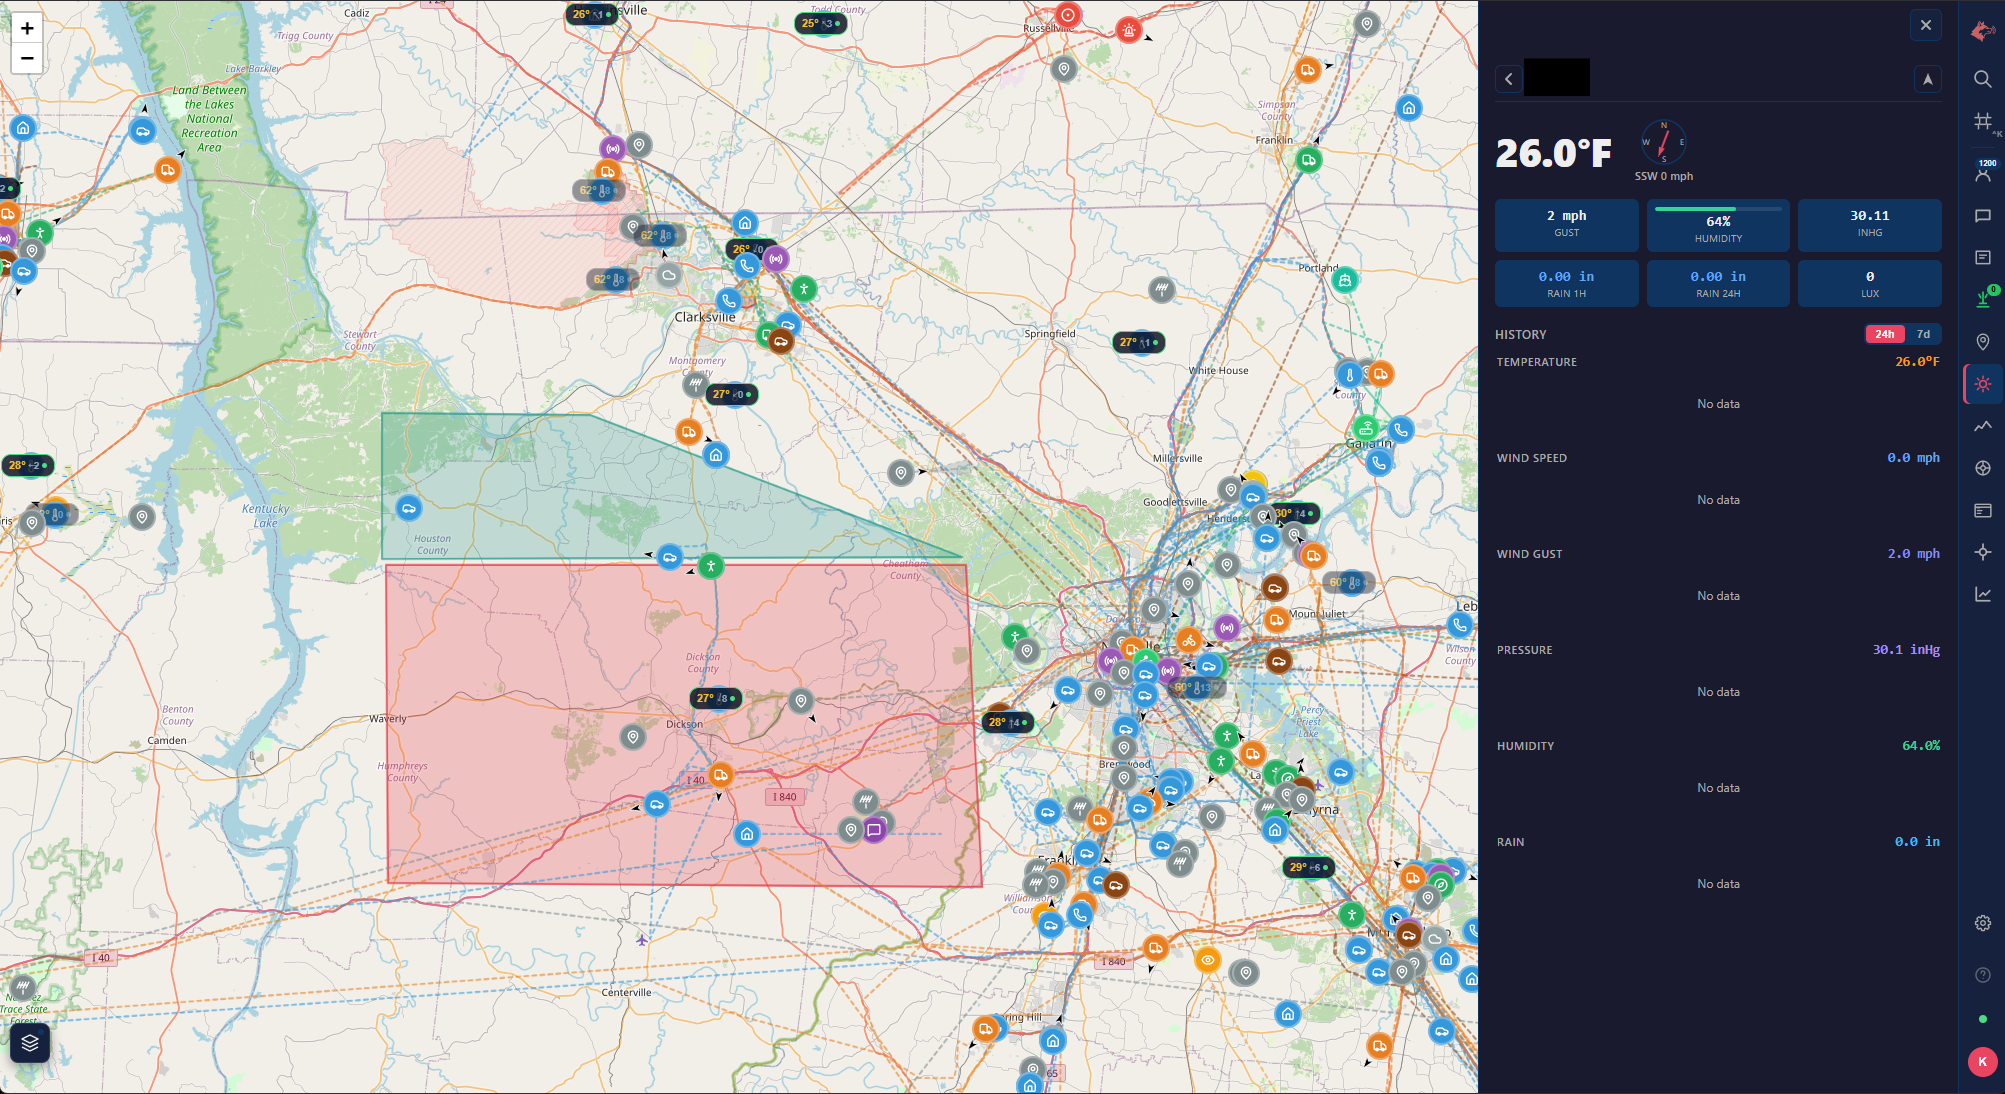Image resolution: width=2005 pixels, height=1094 pixels.
Task: Open the analytics line chart icon
Action: pos(1983,593)
